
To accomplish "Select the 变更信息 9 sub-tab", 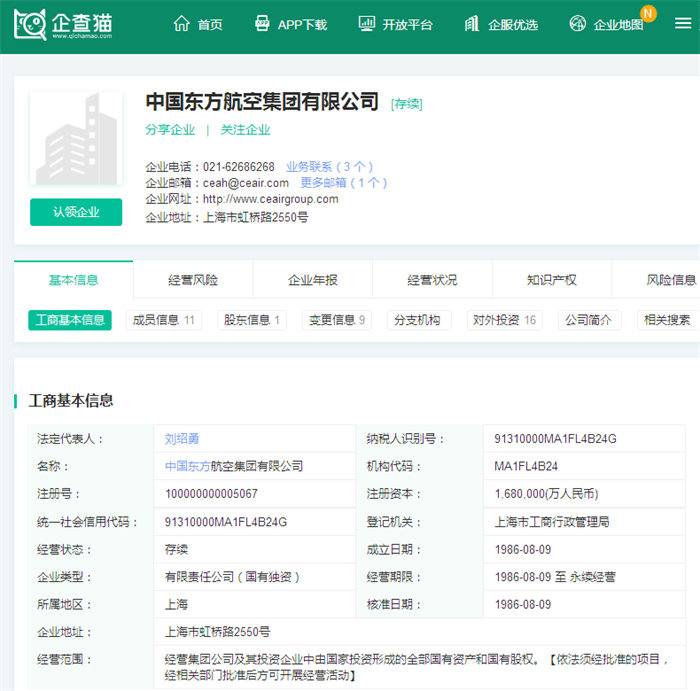I will coord(337,320).
